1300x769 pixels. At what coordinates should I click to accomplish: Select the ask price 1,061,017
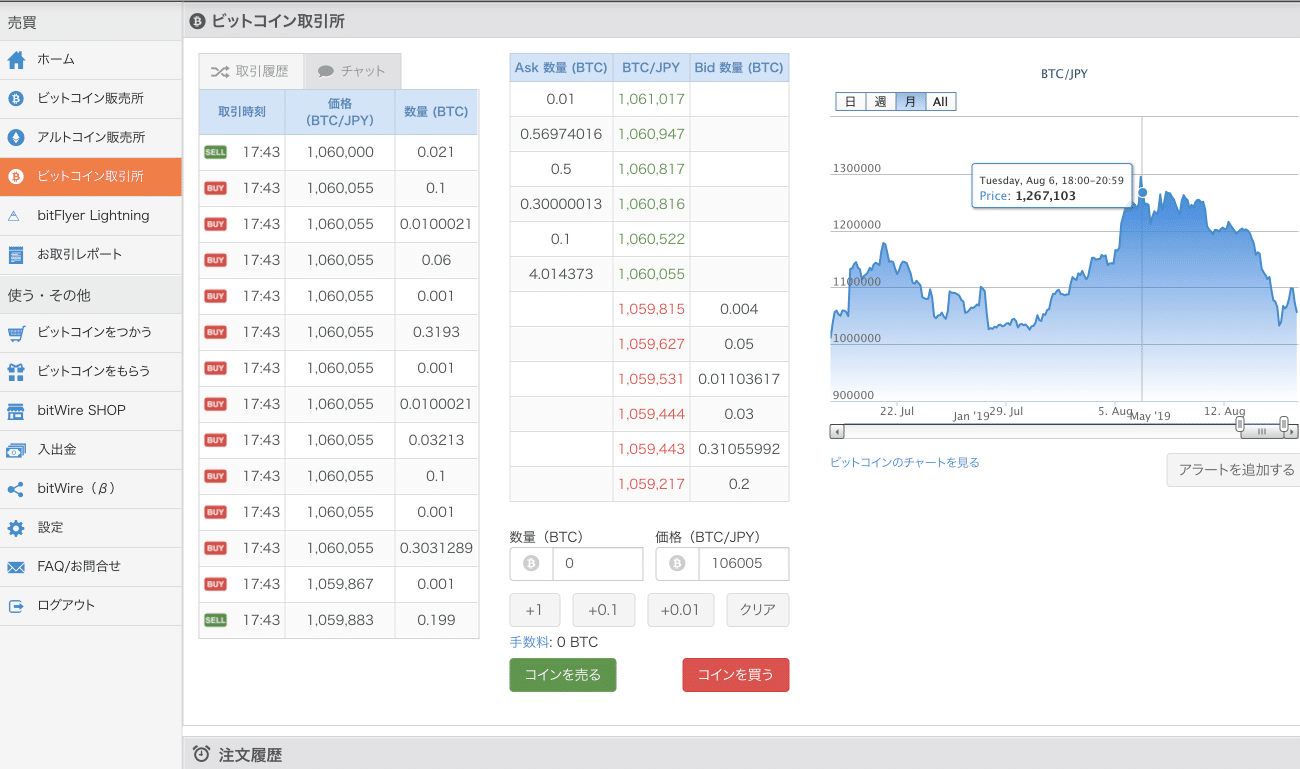pos(651,99)
